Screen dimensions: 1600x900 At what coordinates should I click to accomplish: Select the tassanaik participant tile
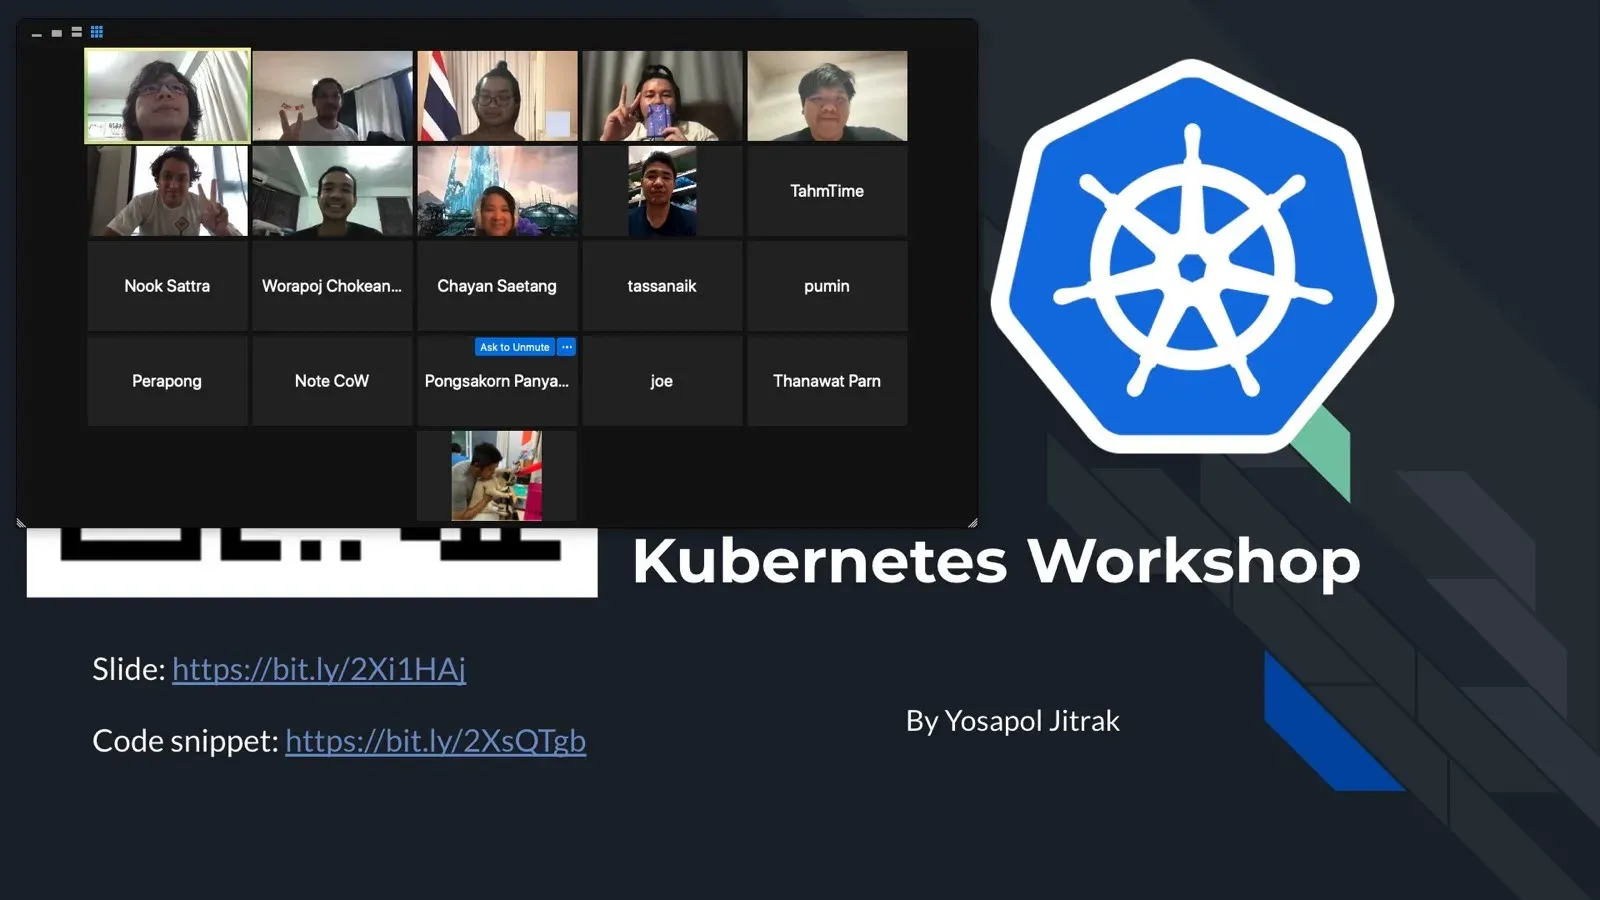click(x=662, y=286)
